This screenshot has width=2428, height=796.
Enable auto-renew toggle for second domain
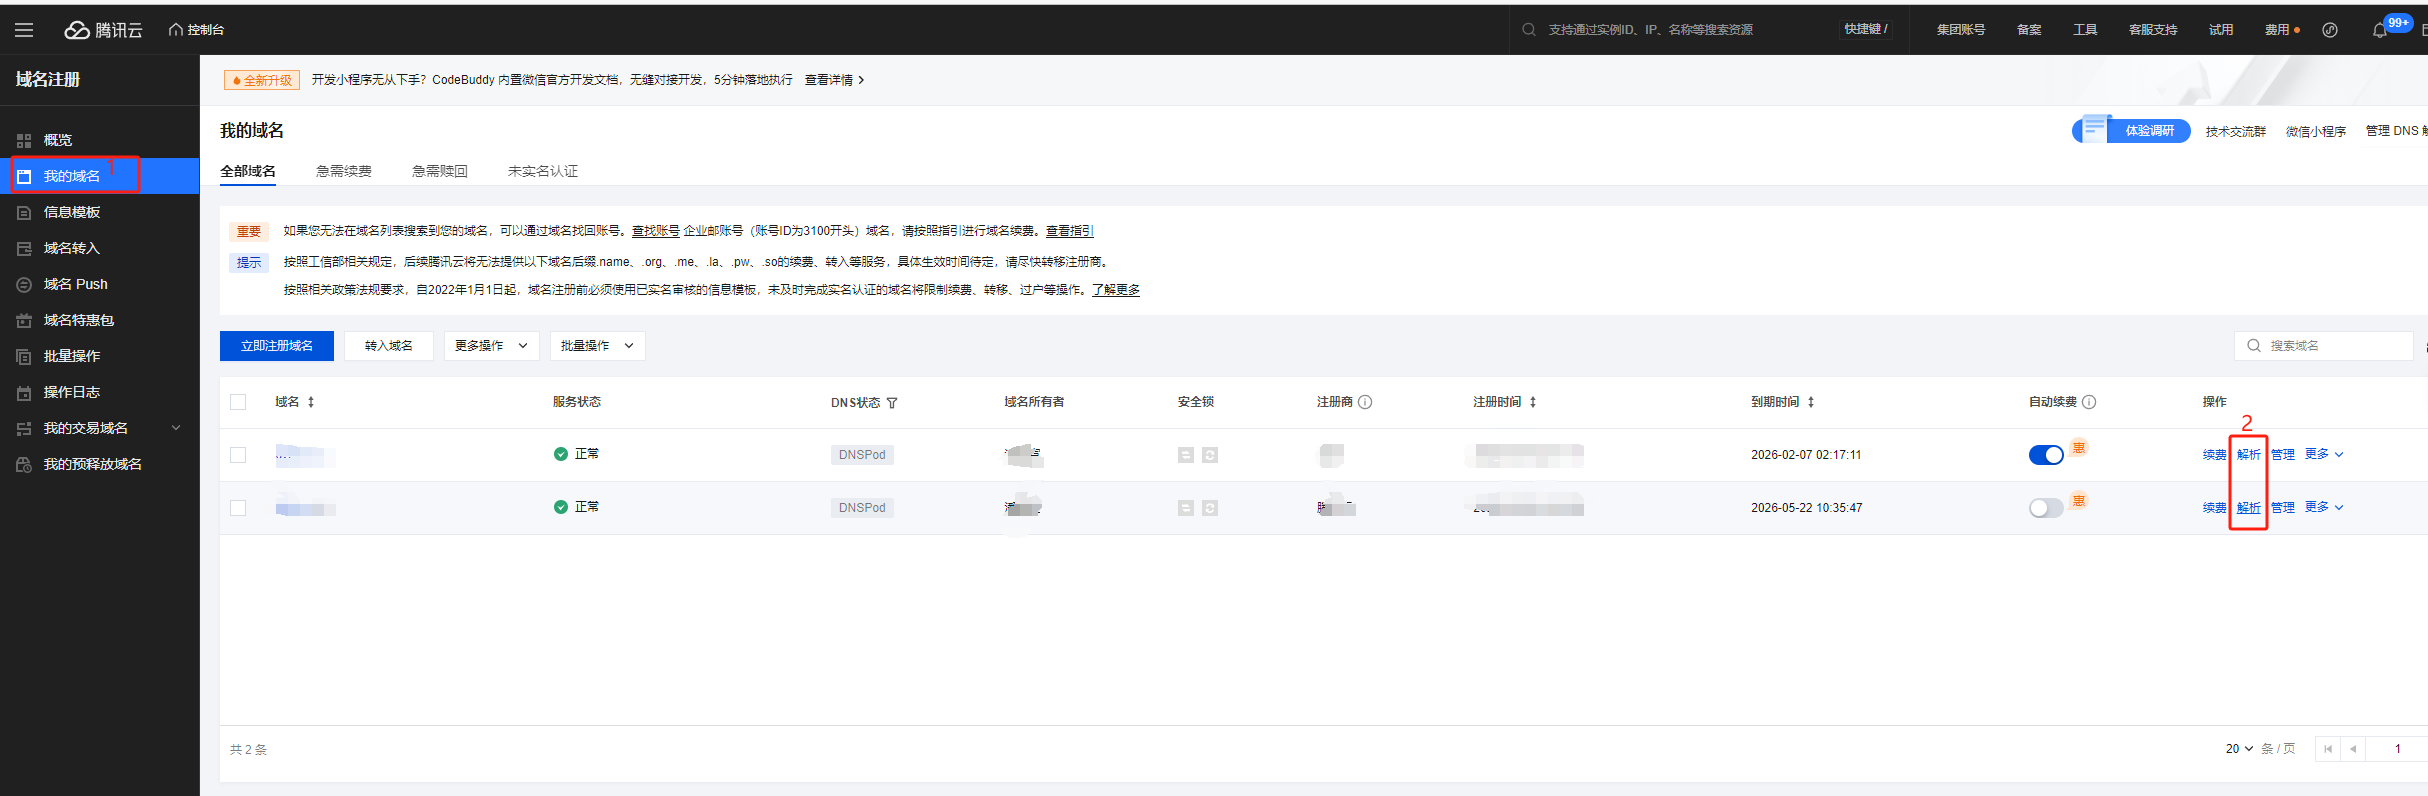coord(2045,508)
